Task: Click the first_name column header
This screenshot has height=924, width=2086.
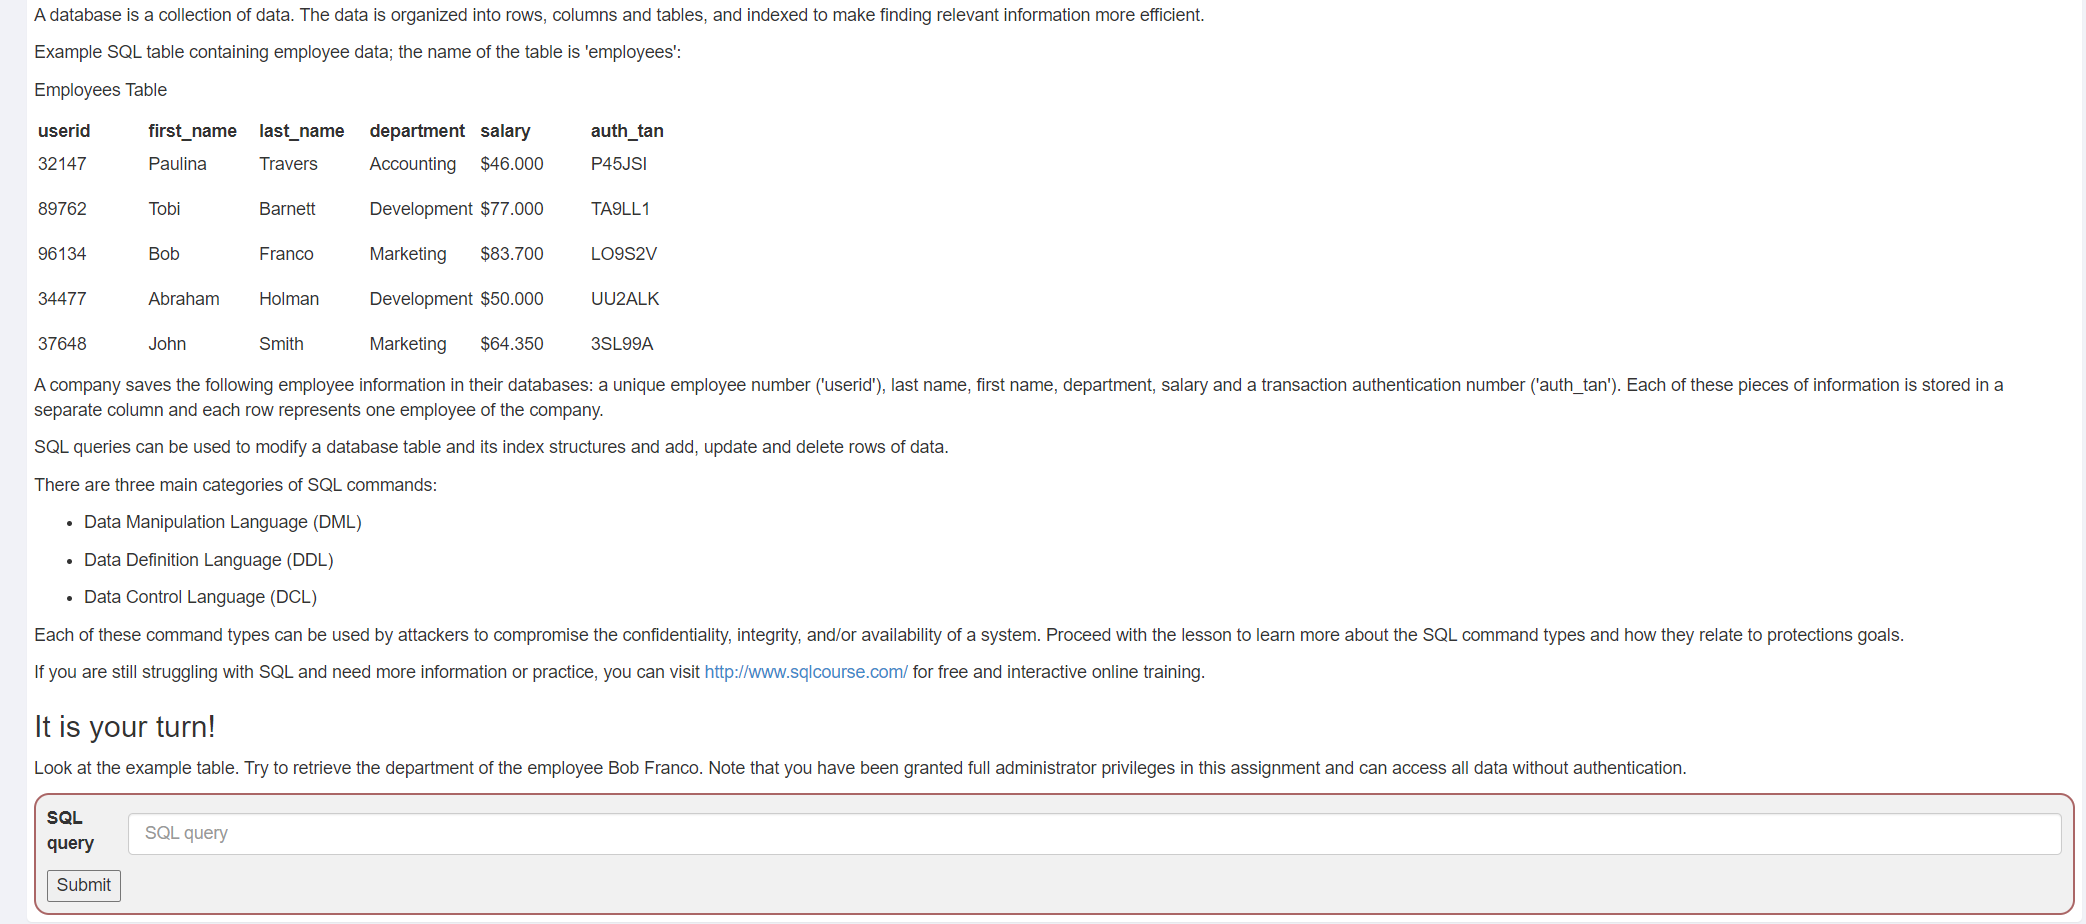Action: (192, 131)
